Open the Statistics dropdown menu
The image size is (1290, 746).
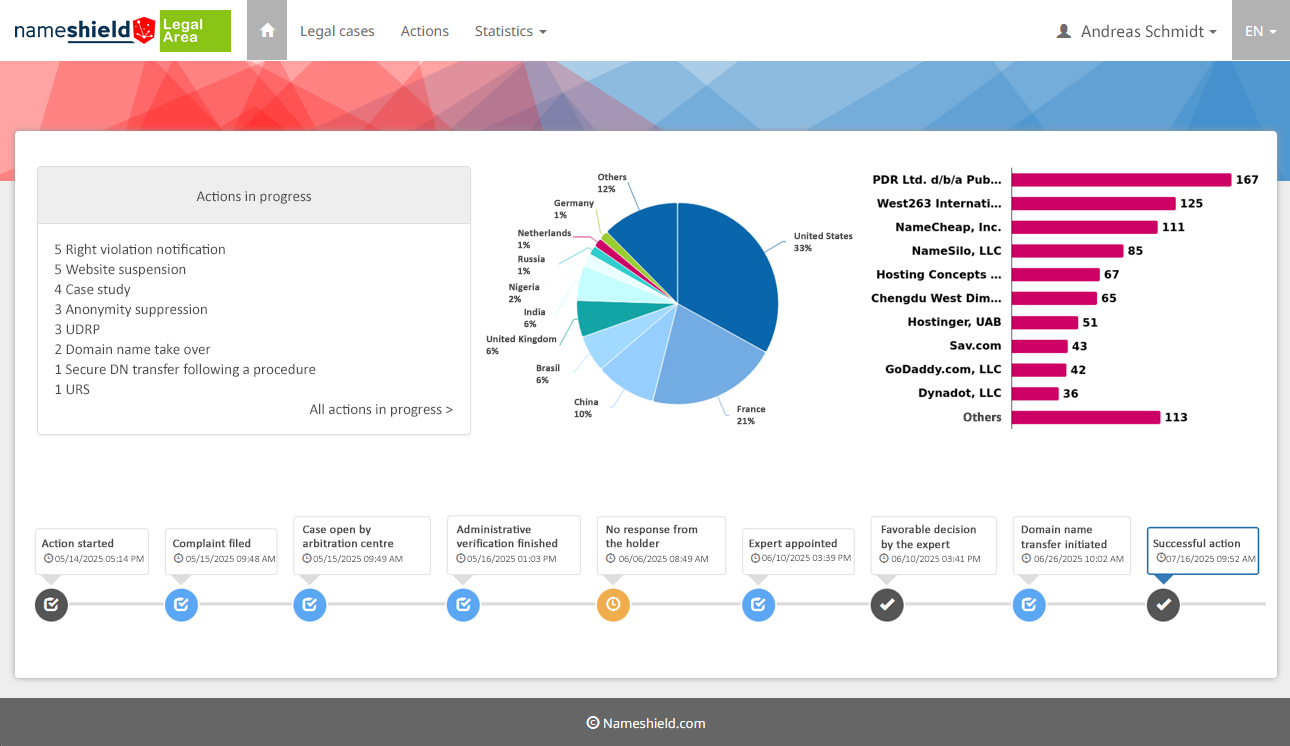pos(510,31)
